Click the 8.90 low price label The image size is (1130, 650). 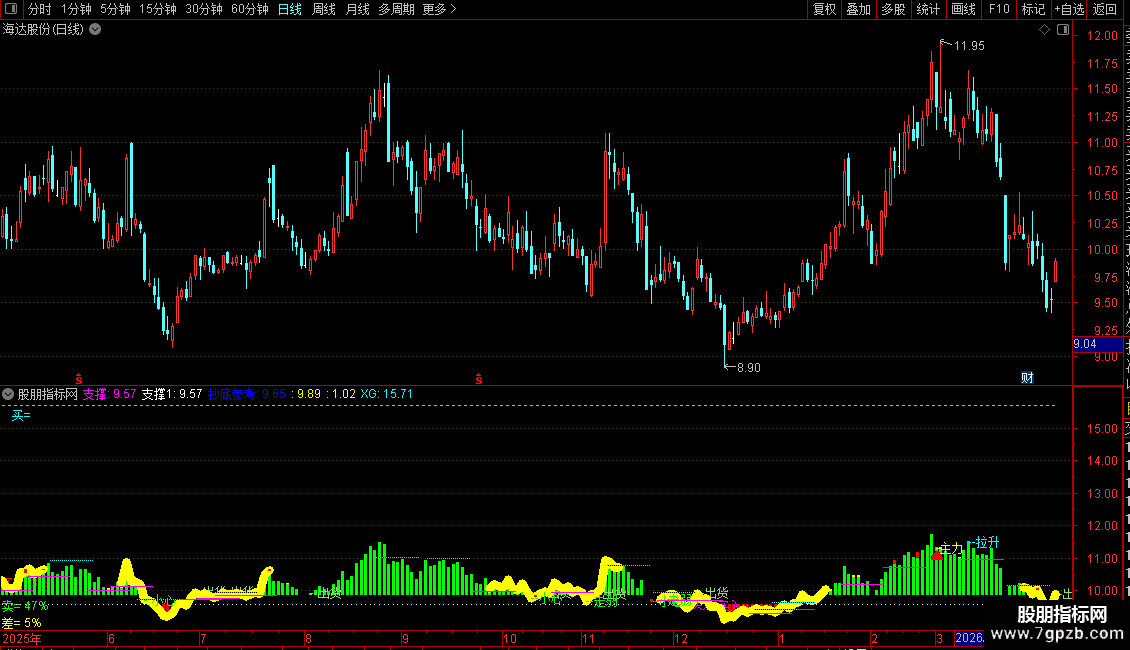(x=749, y=368)
